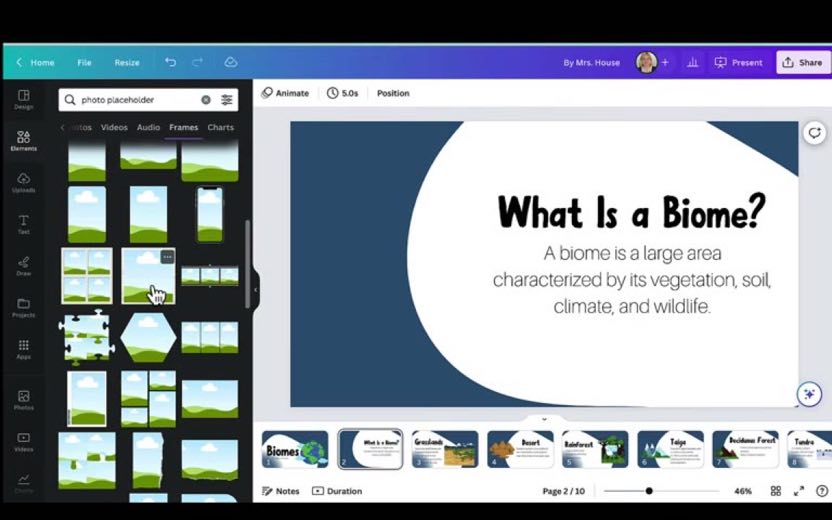Click the redo arrow
Screen dimensions: 832x520
click(x=197, y=62)
